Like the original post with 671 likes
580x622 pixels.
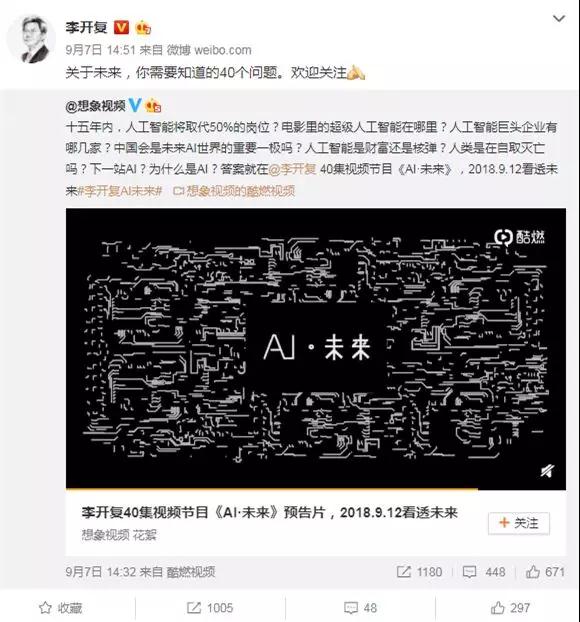545,572
